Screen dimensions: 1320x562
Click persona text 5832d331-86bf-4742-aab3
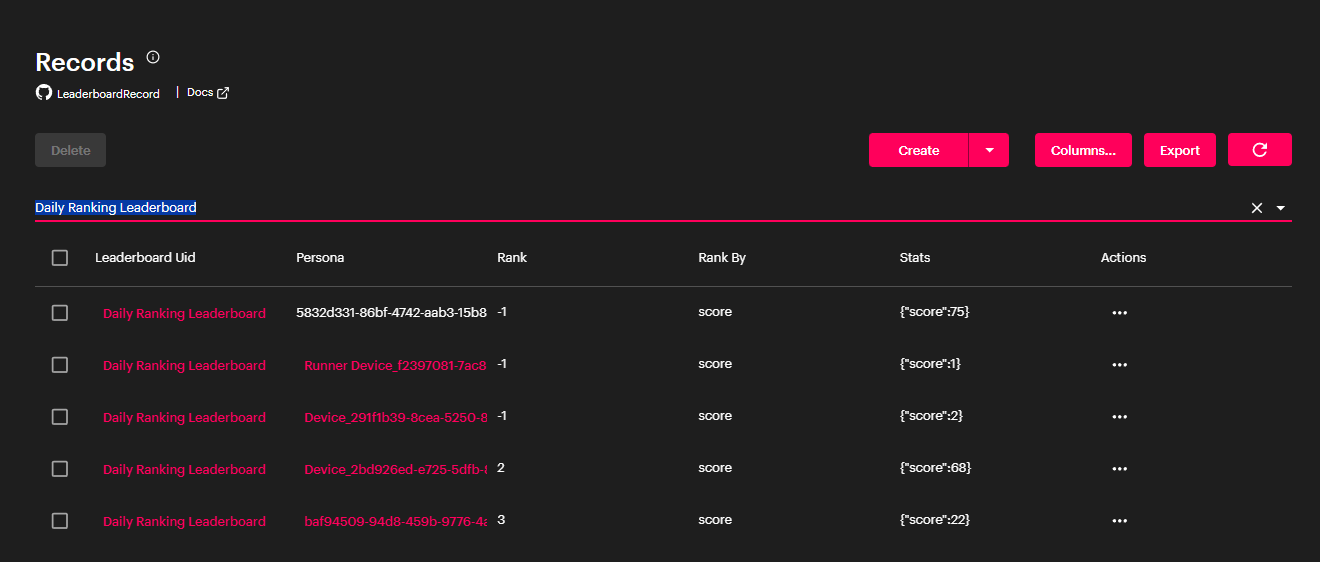click(391, 312)
